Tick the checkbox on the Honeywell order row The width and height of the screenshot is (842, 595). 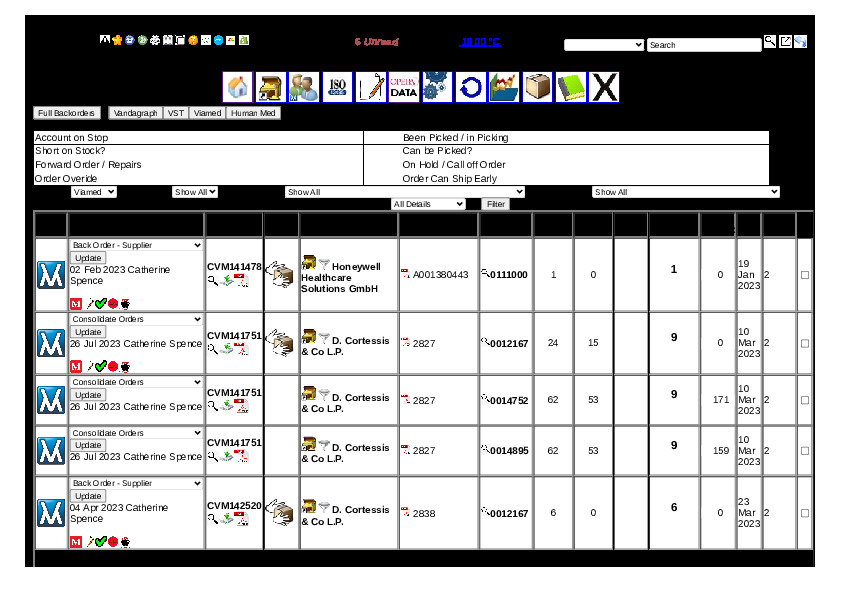805,275
